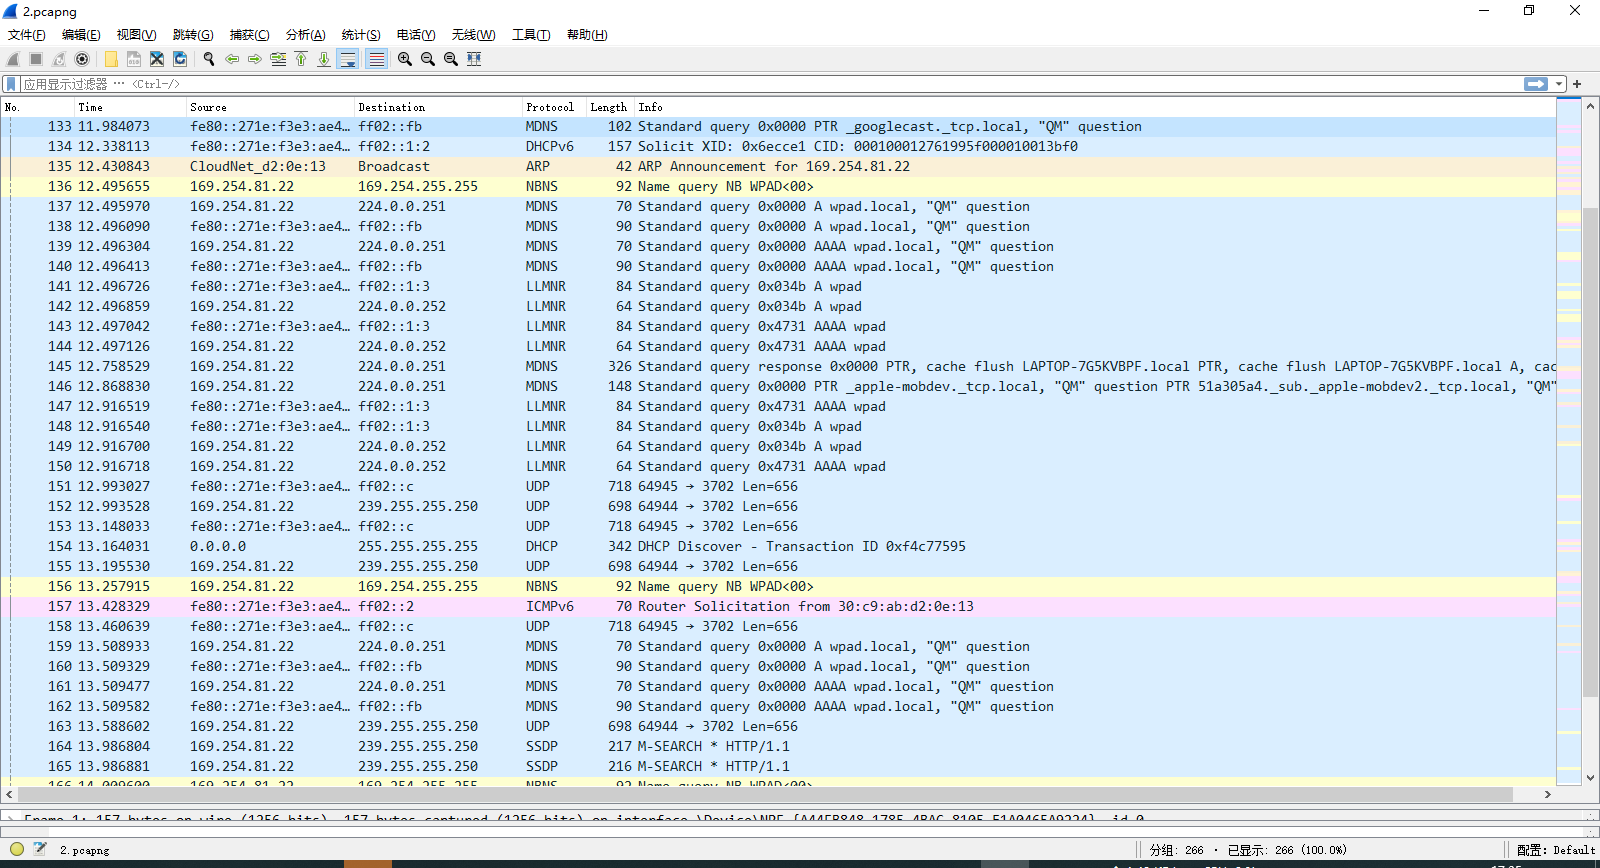
Task: Click the apply filter arrow button
Action: point(1535,84)
